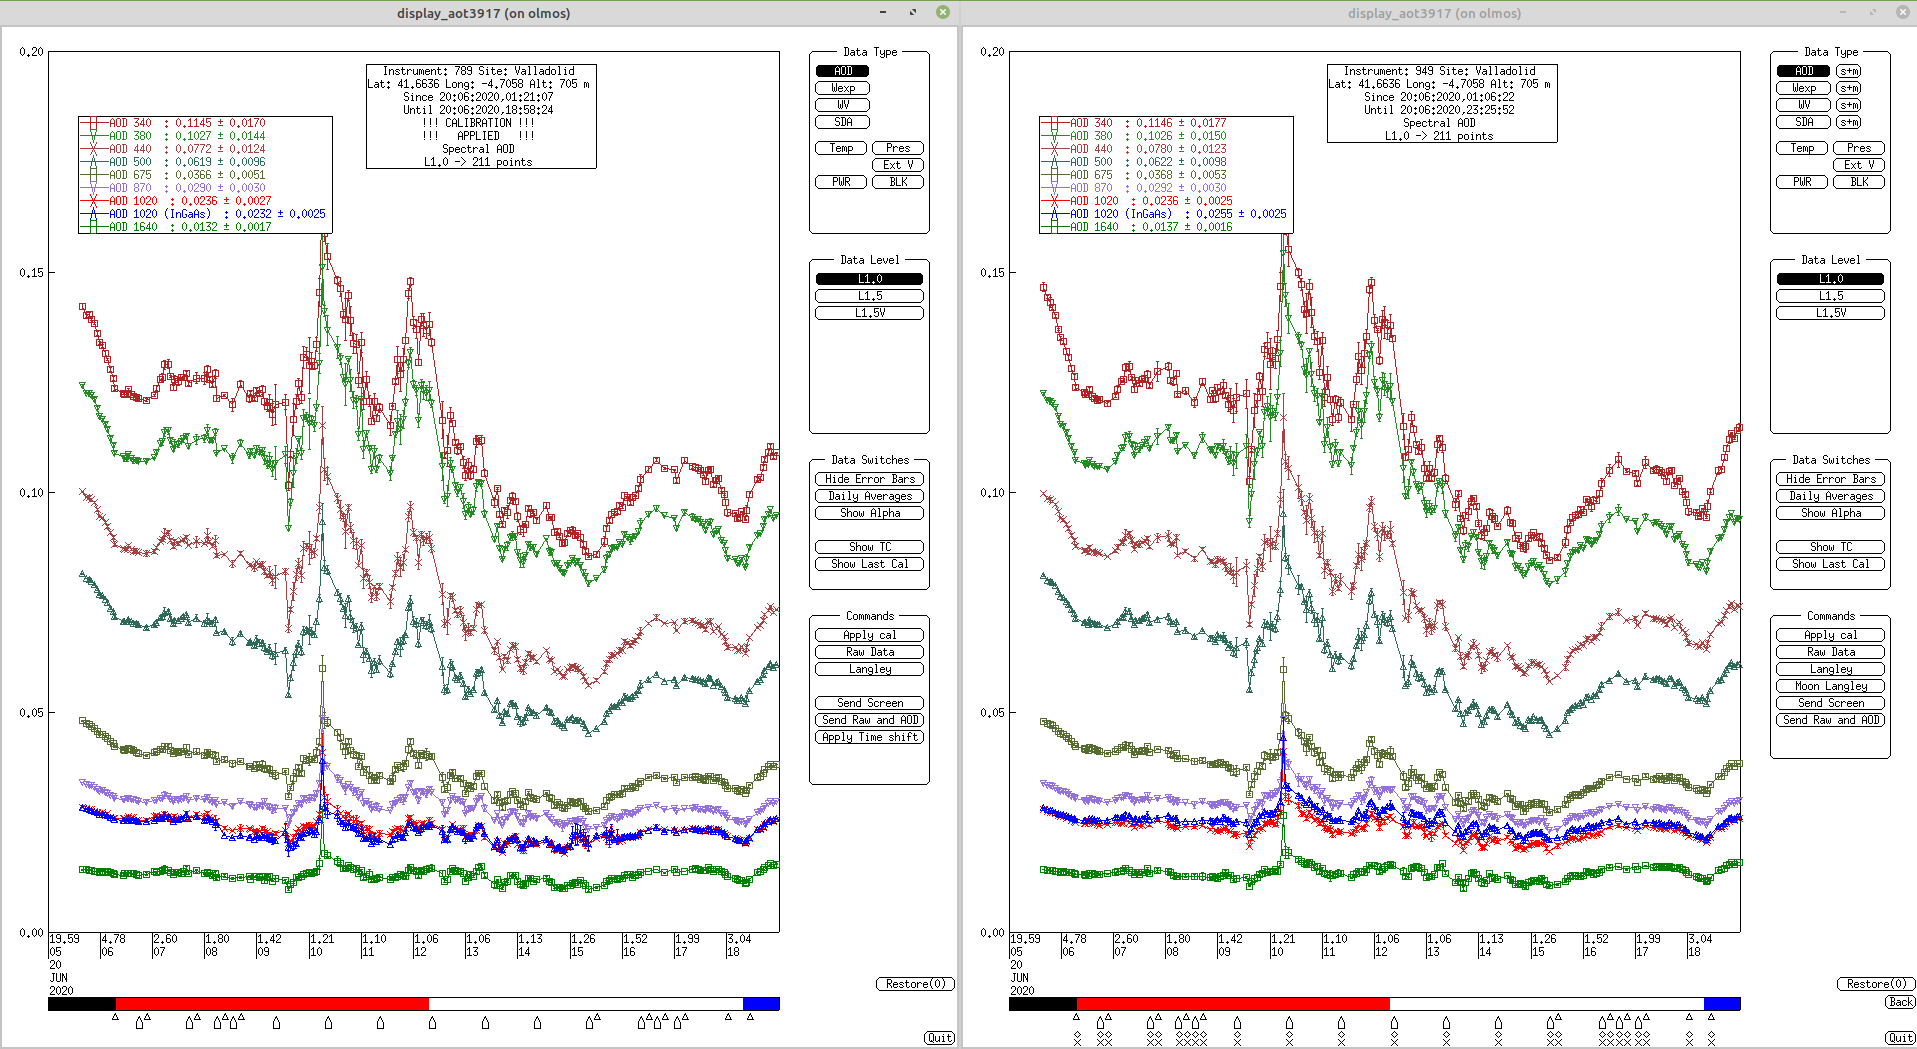
Task: Select SDA data type in right window
Action: 1803,122
